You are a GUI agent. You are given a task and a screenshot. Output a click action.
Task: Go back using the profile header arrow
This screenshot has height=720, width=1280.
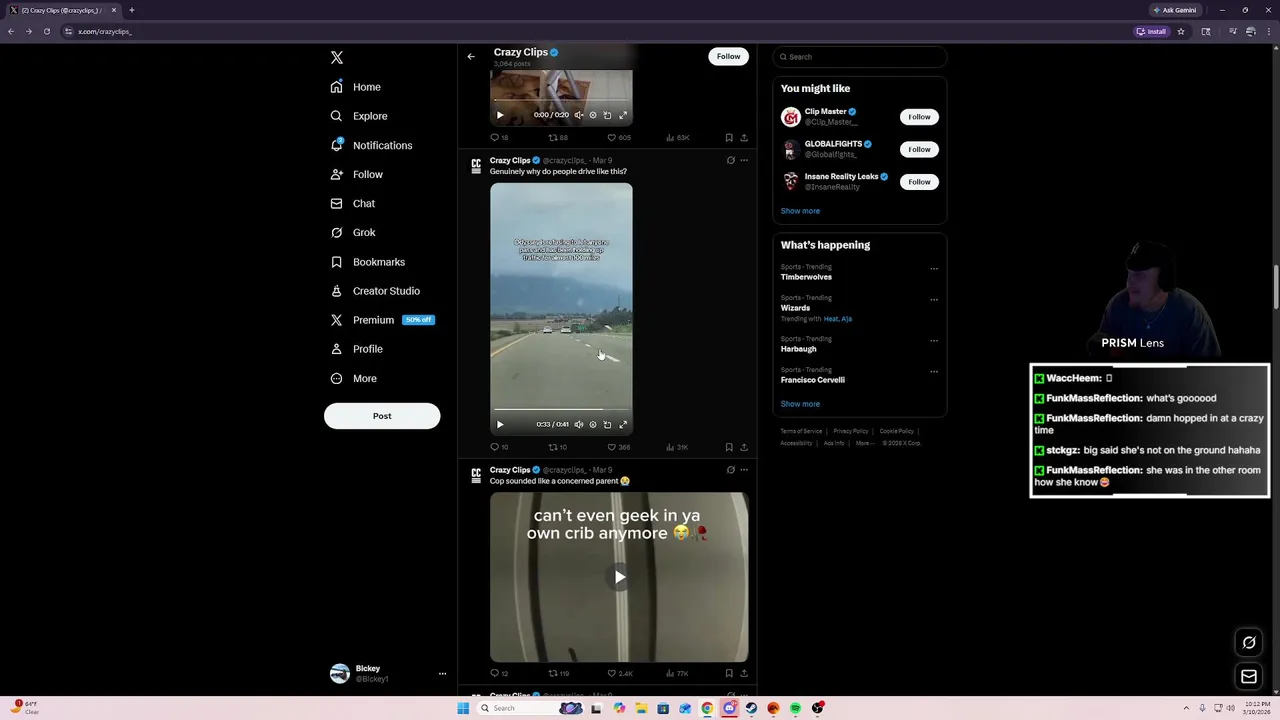click(x=471, y=56)
